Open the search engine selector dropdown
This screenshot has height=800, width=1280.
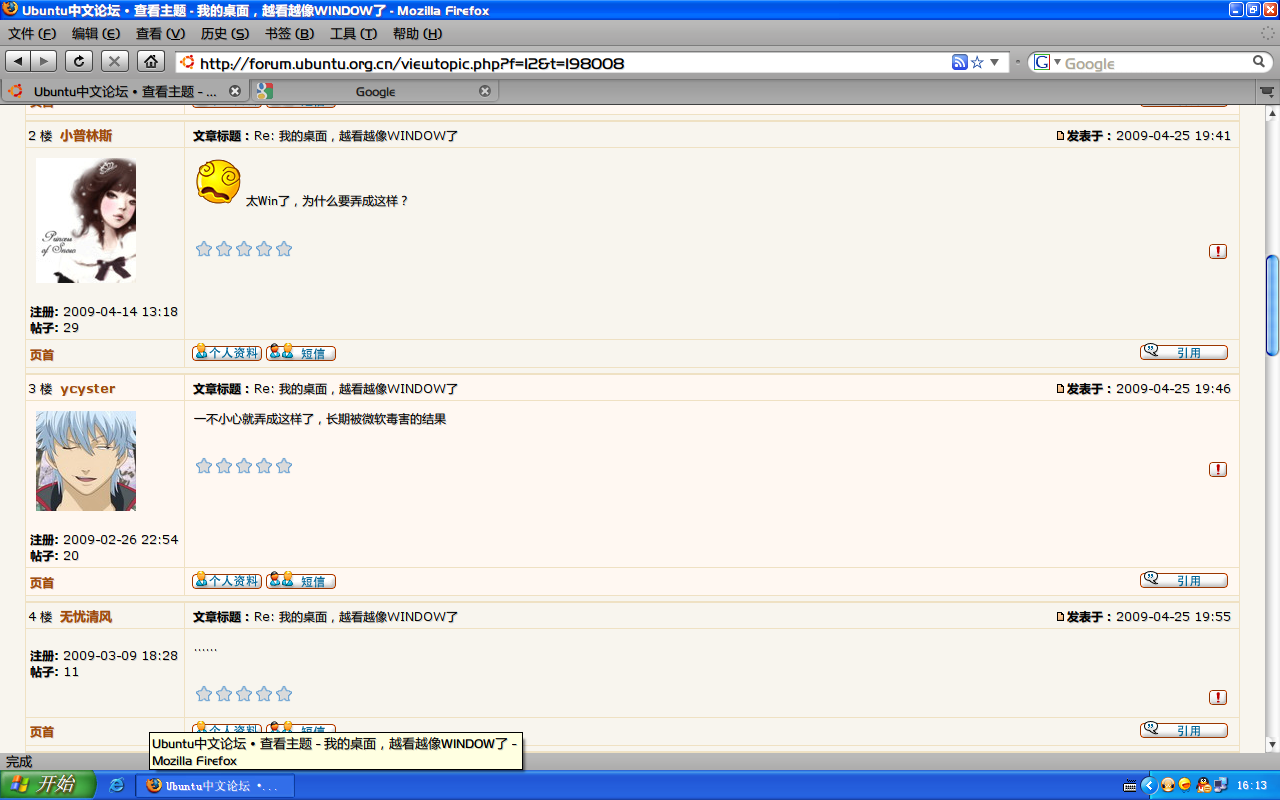tap(1048, 62)
